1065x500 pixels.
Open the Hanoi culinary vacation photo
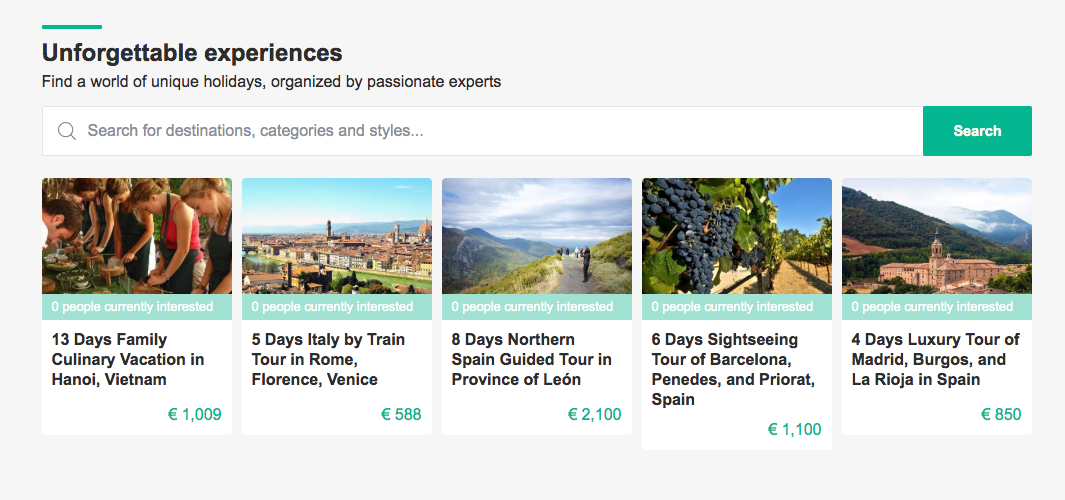click(137, 236)
